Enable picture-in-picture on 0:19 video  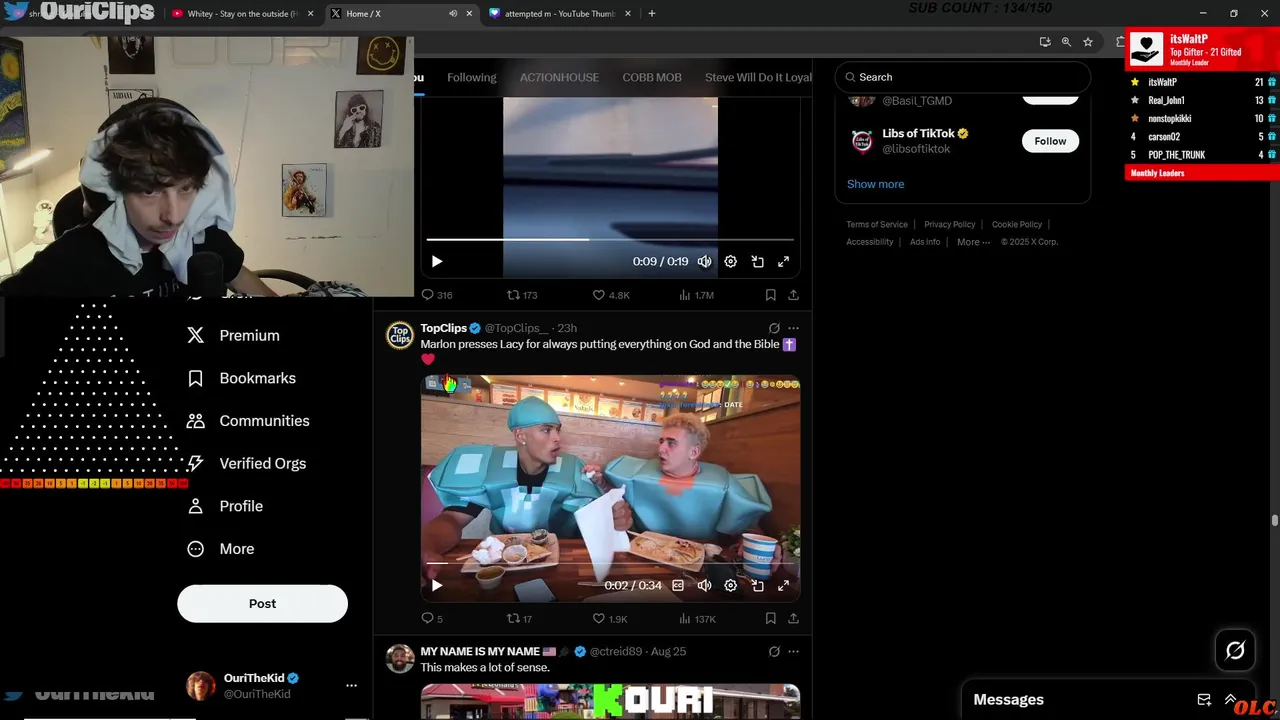[757, 261]
